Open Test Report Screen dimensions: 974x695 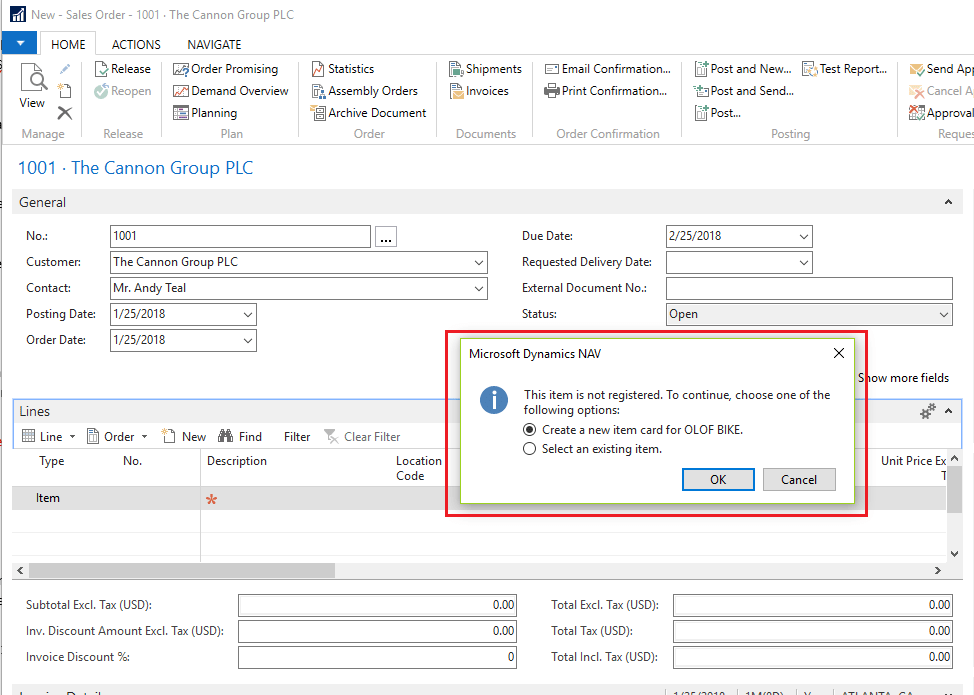pos(845,69)
